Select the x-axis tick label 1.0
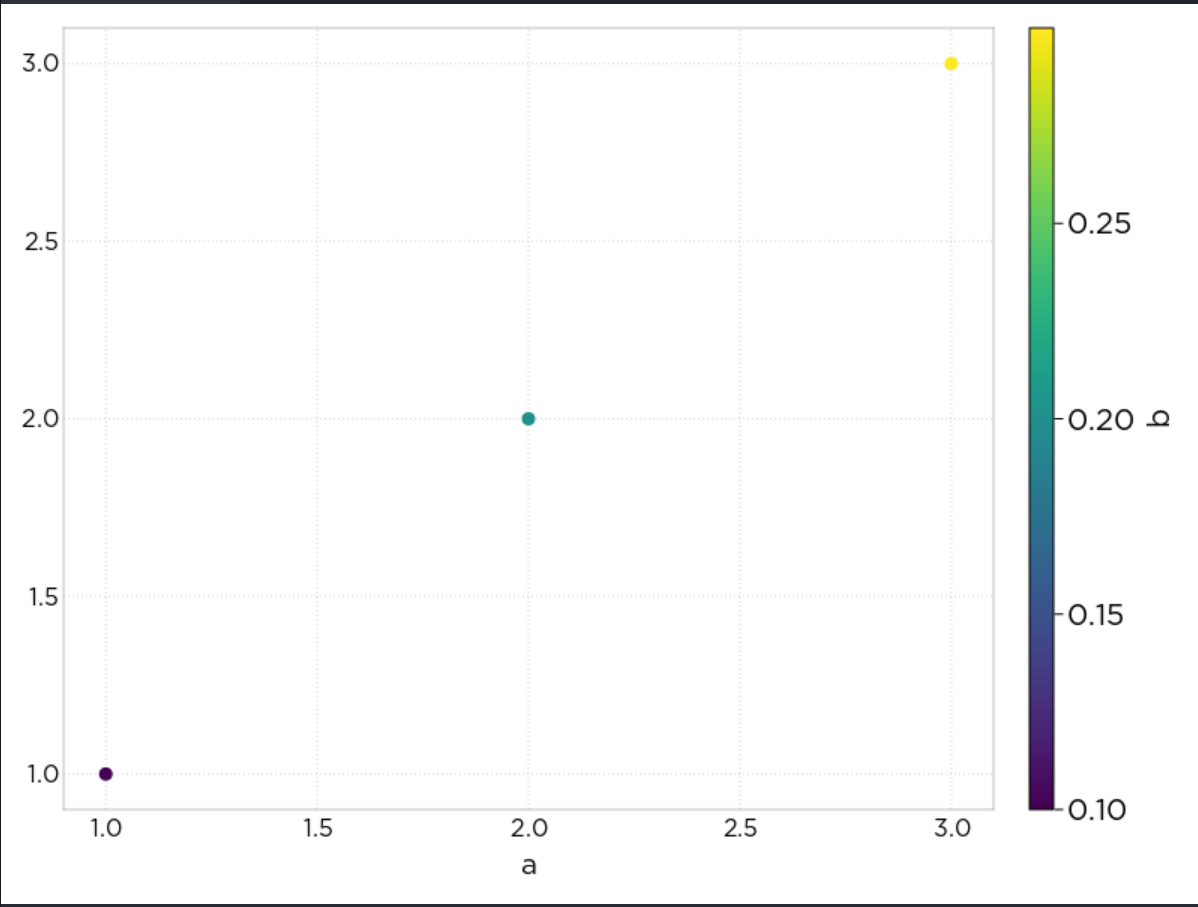This screenshot has width=1198, height=907. tap(105, 828)
